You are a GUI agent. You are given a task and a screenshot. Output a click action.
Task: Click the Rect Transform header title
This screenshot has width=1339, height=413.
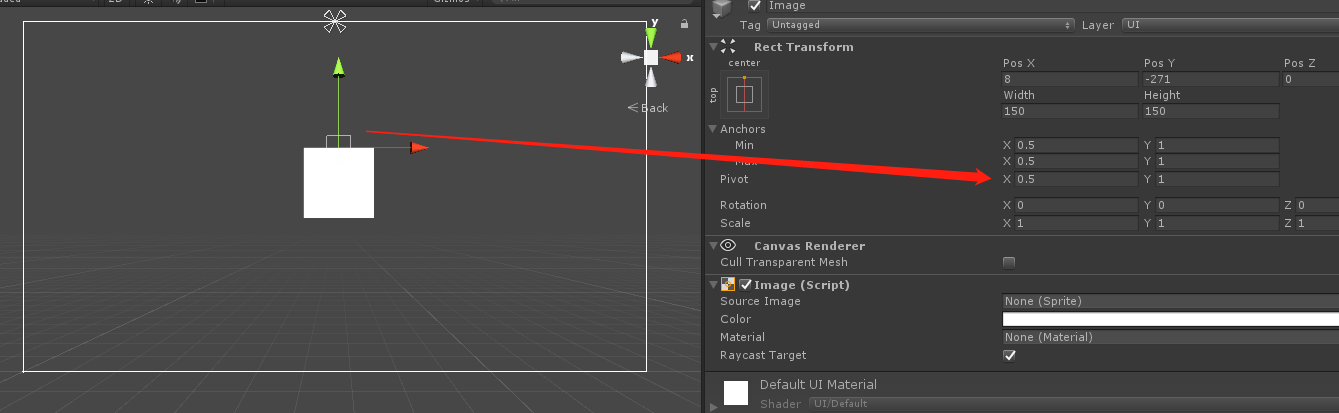point(804,46)
